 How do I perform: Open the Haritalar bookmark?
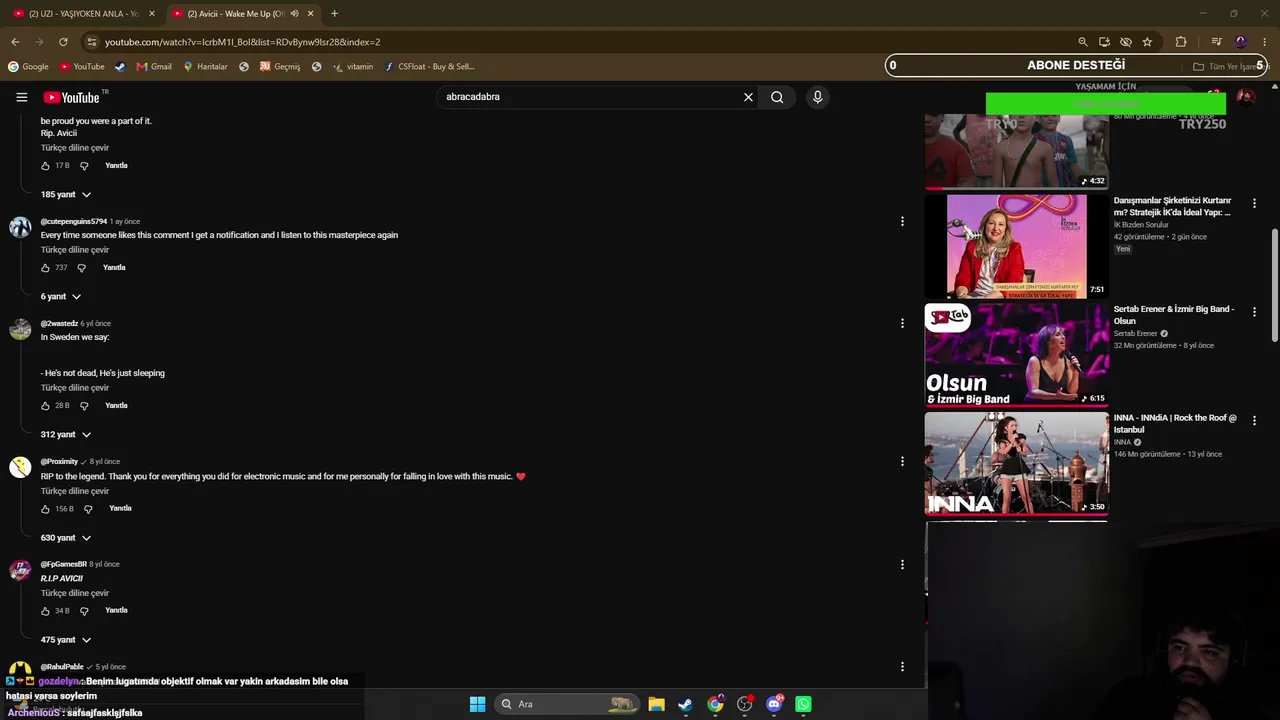tap(205, 67)
